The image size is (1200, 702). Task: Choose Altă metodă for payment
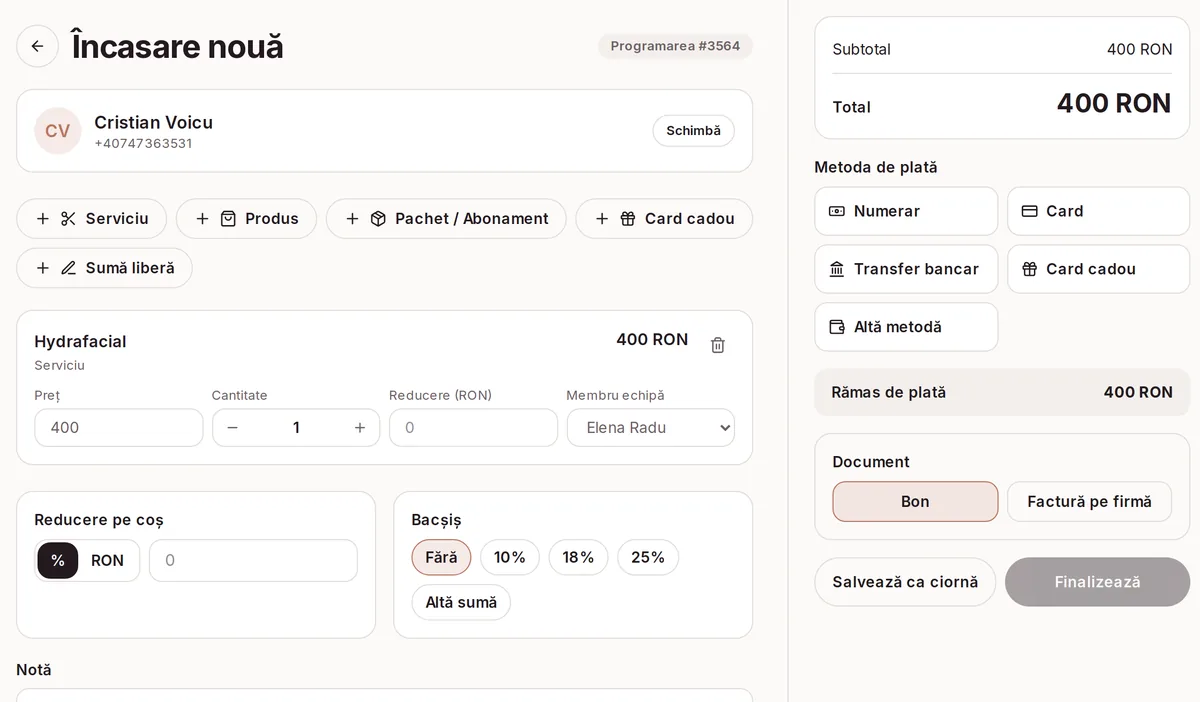906,328
